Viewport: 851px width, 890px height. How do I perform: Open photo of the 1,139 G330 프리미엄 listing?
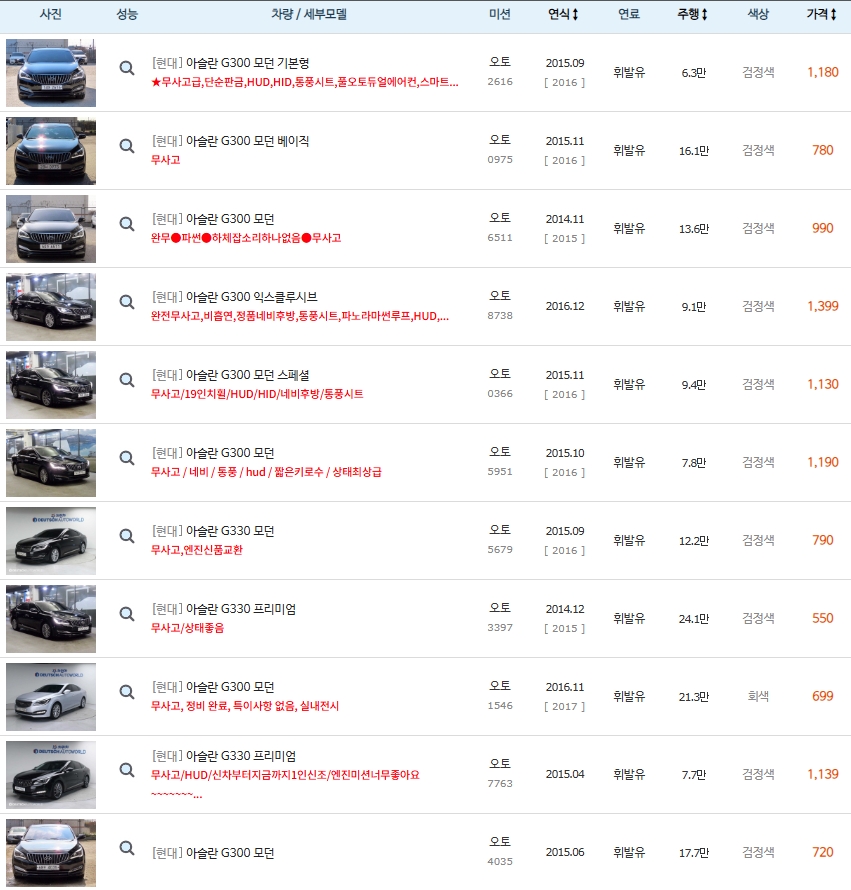(51, 775)
